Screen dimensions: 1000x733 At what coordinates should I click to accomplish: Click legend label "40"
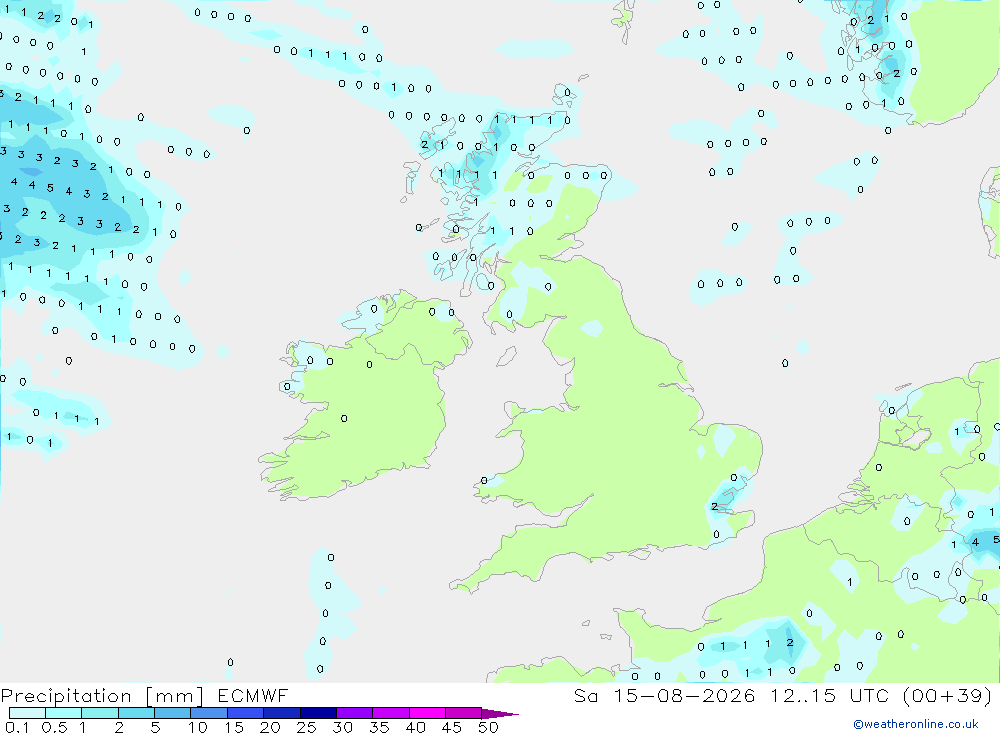pyautogui.click(x=416, y=727)
